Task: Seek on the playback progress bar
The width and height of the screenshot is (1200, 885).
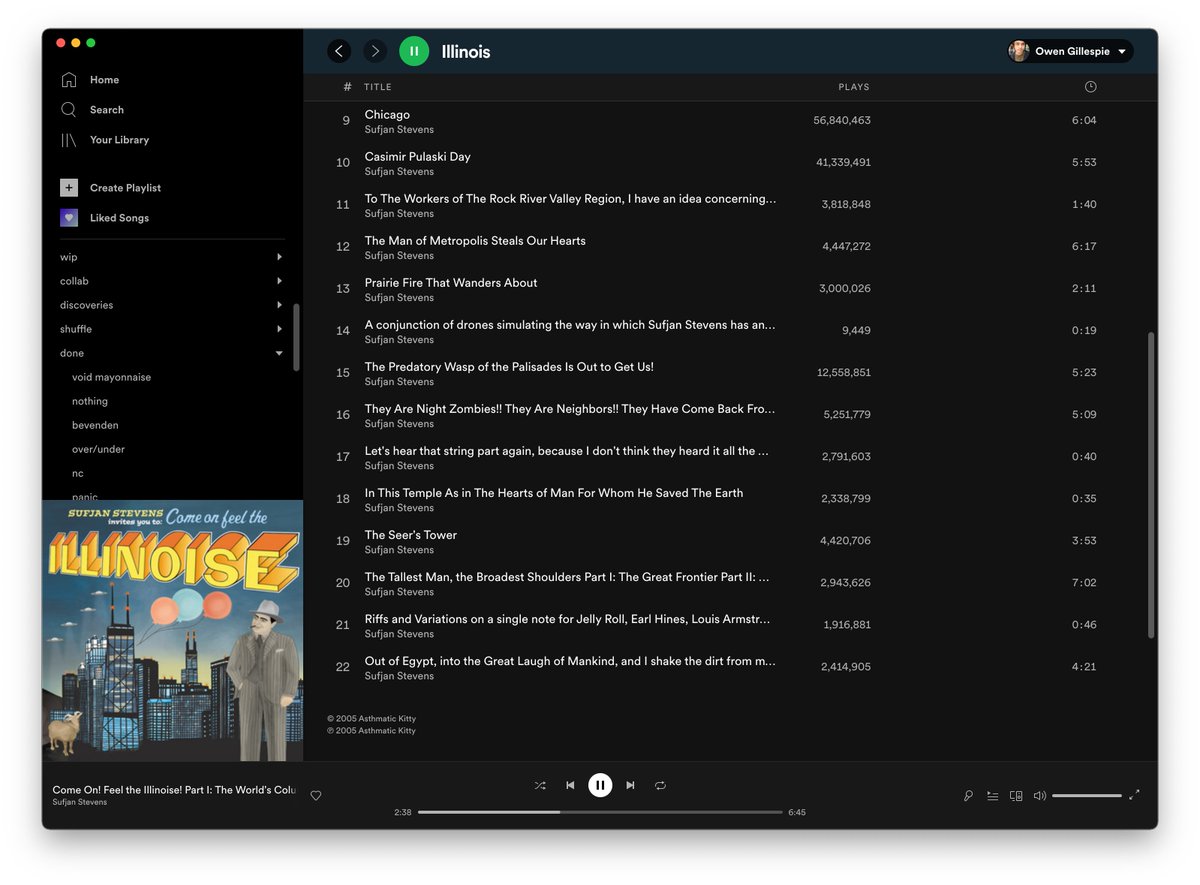Action: click(x=600, y=812)
